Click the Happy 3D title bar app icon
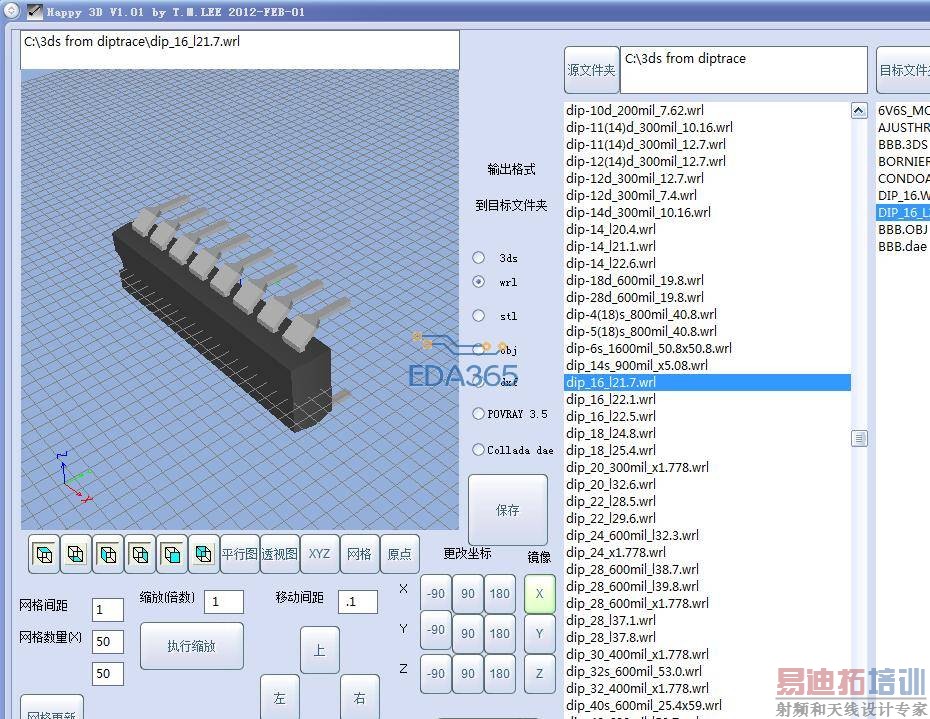 point(35,11)
